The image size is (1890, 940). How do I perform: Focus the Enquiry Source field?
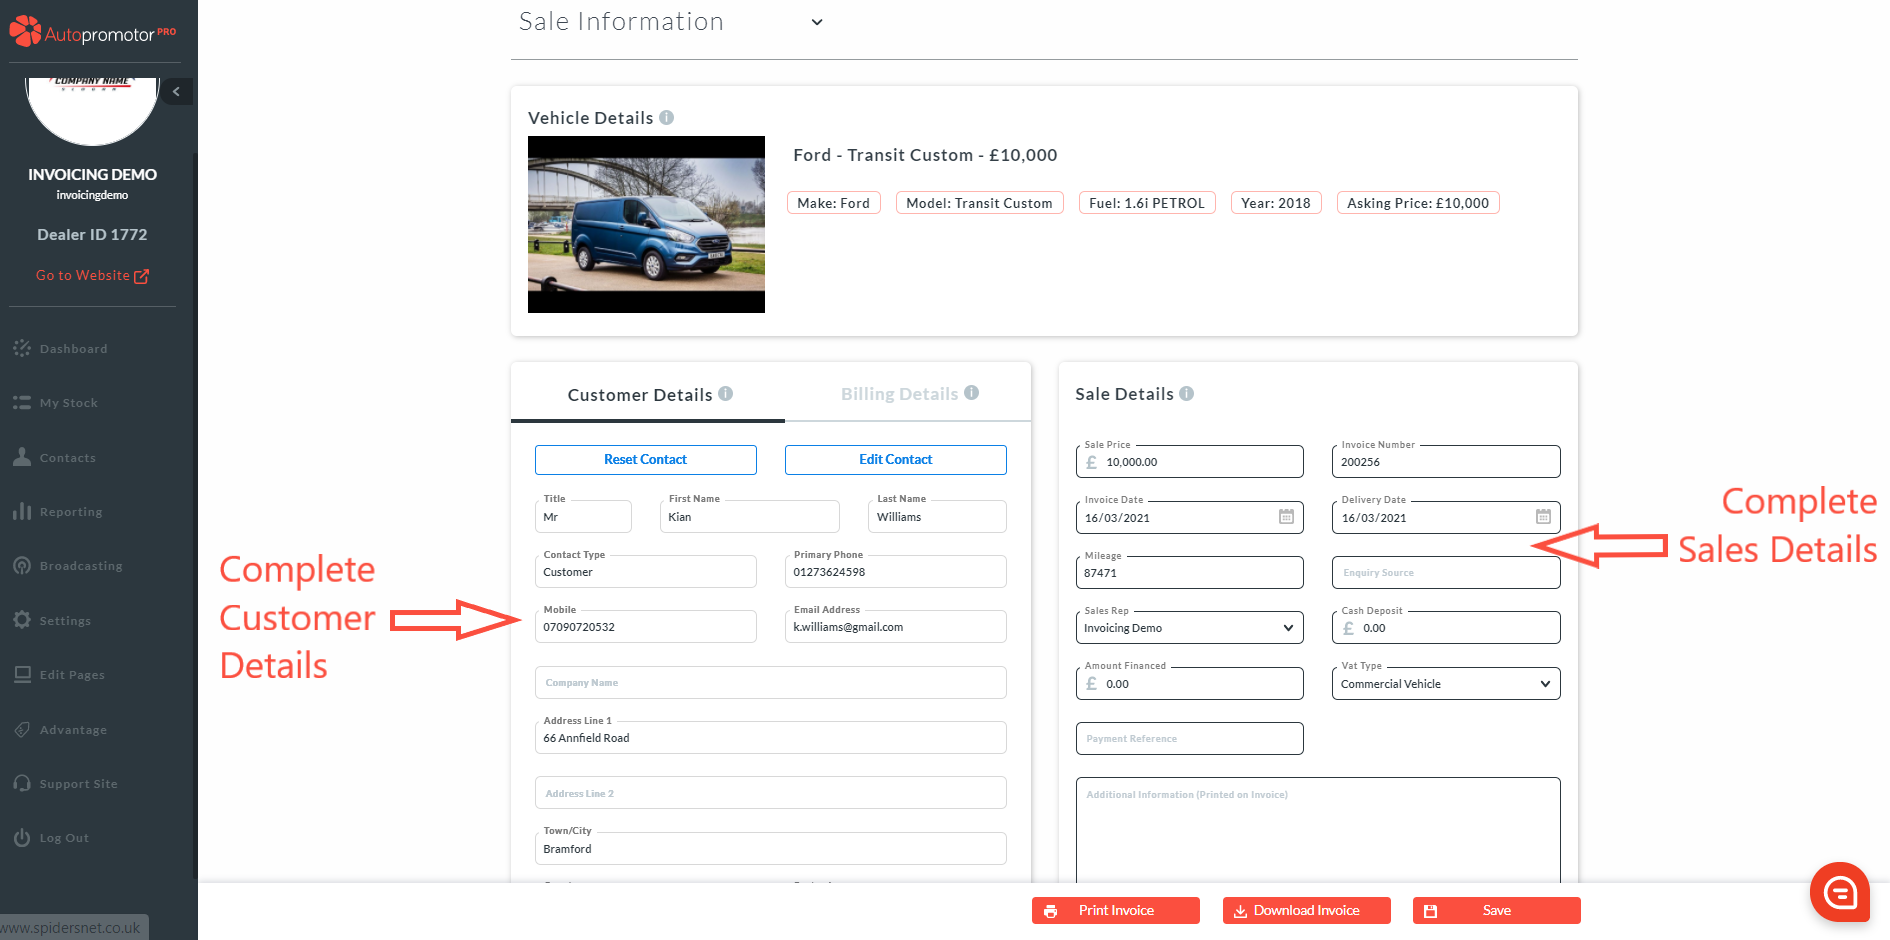(1445, 573)
